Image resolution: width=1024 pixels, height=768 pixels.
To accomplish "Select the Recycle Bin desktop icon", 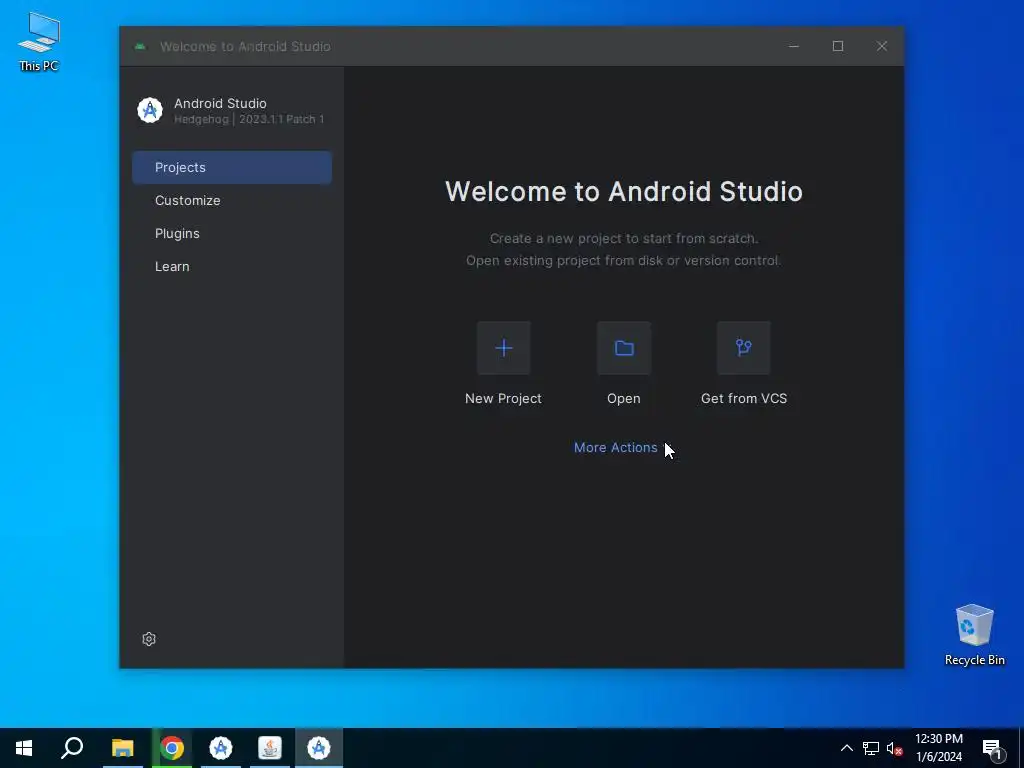I will tap(974, 635).
